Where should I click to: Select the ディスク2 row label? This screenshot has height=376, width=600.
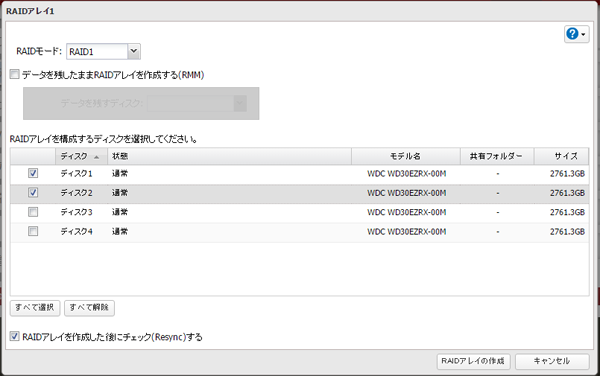[76, 193]
